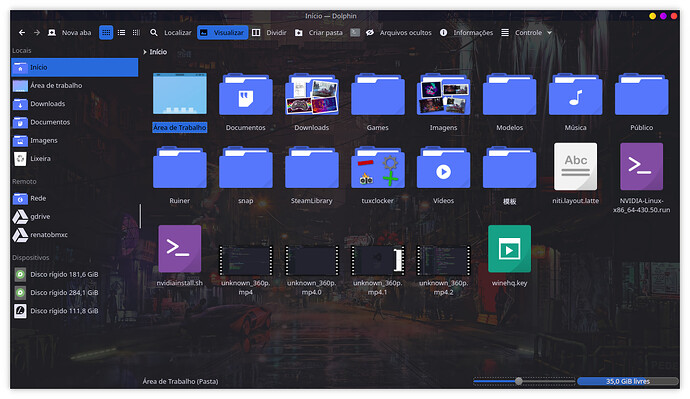
Task: Select the NVIDIA-Linux .run file
Action: coord(642,166)
